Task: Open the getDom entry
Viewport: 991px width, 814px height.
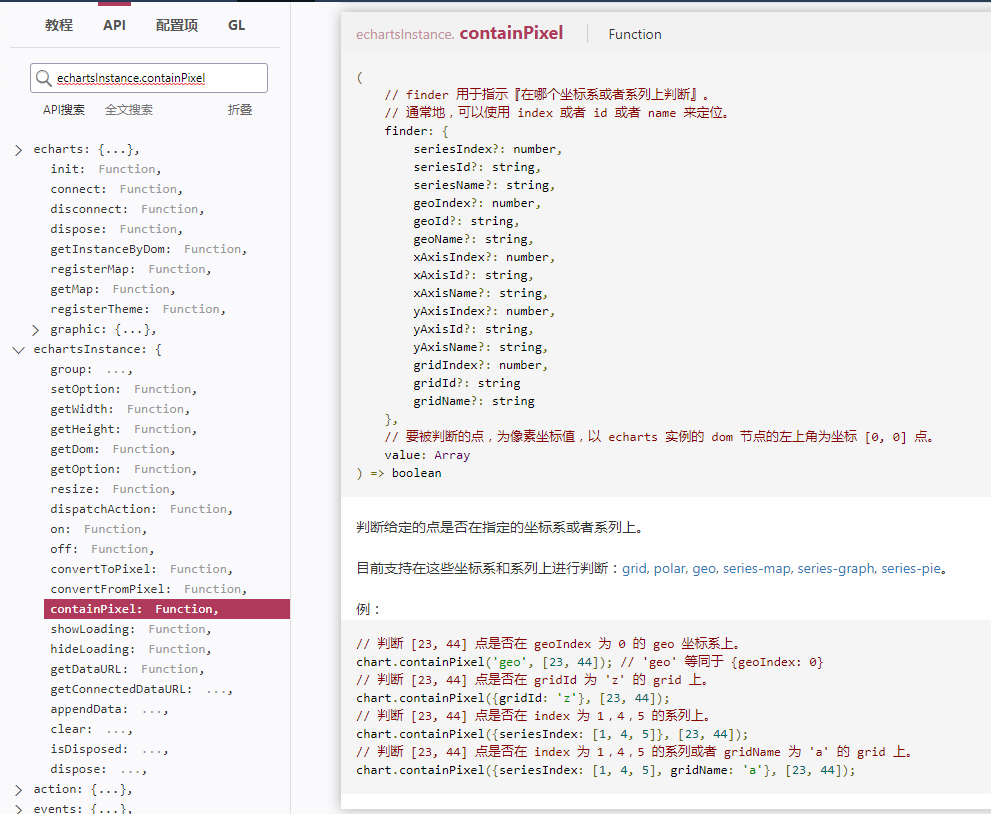Action: coord(112,449)
